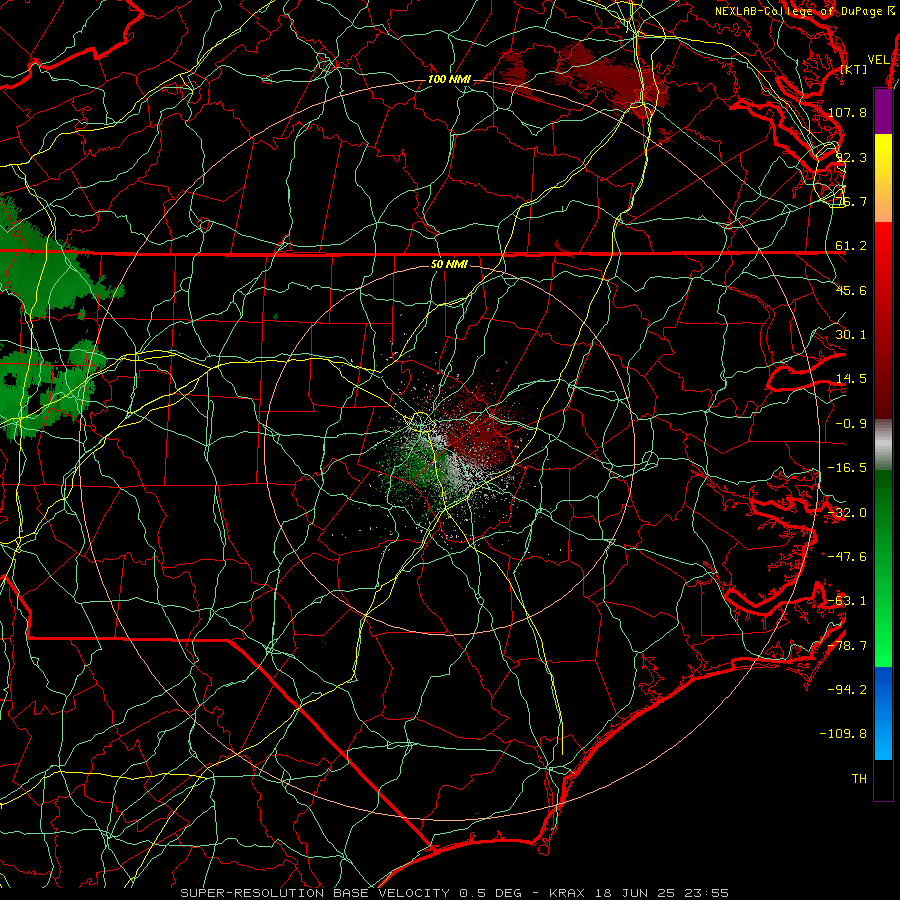Click the -63.1 velocity scale value
Image resolution: width=900 pixels, height=900 pixels.
coord(847,601)
